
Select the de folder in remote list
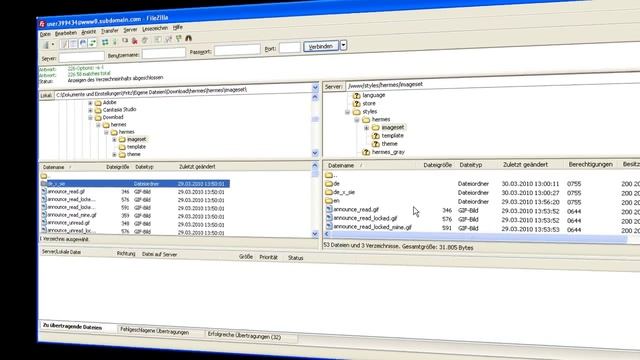coord(336,184)
